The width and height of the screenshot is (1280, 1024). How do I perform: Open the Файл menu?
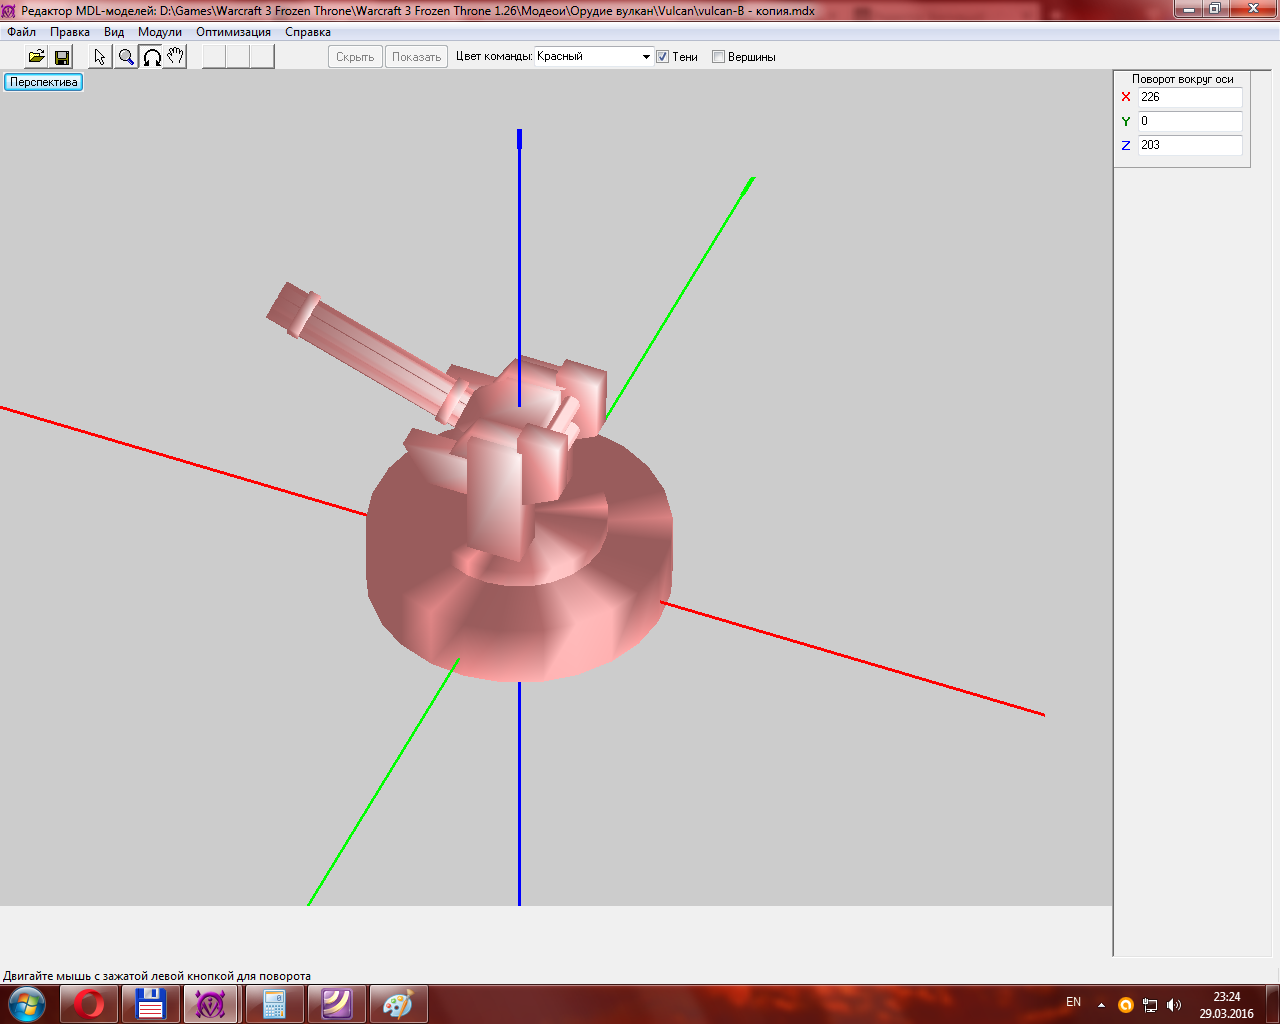(x=21, y=32)
